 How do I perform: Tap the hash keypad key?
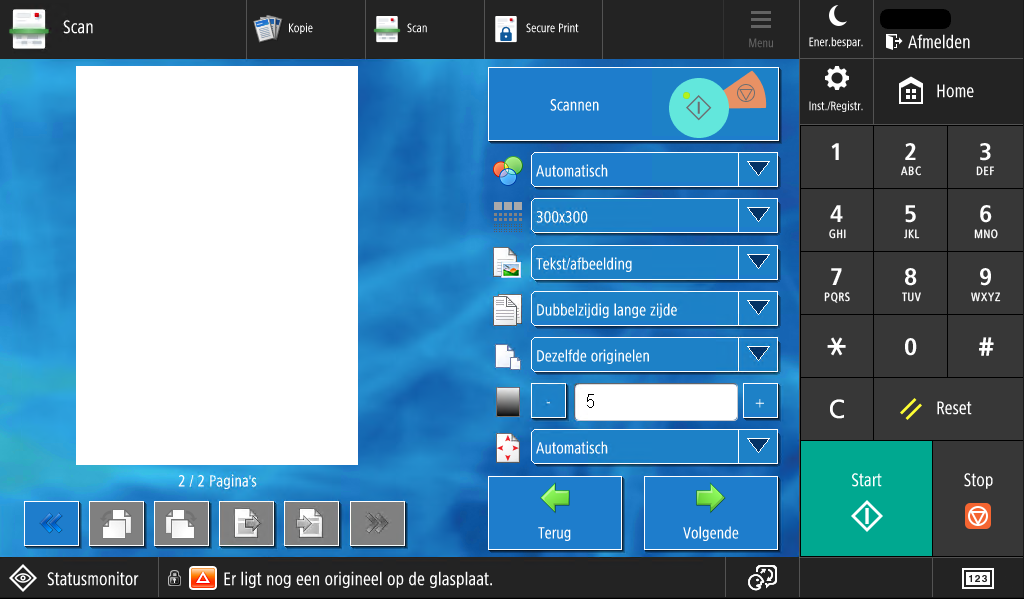pos(985,346)
